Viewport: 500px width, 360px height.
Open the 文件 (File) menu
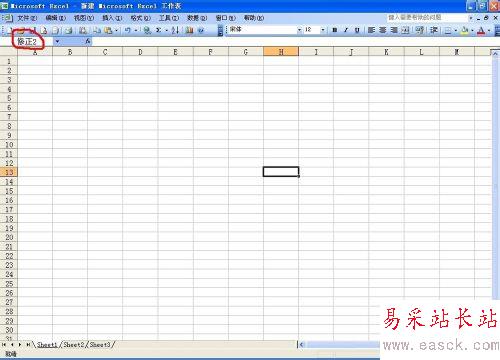click(27, 18)
